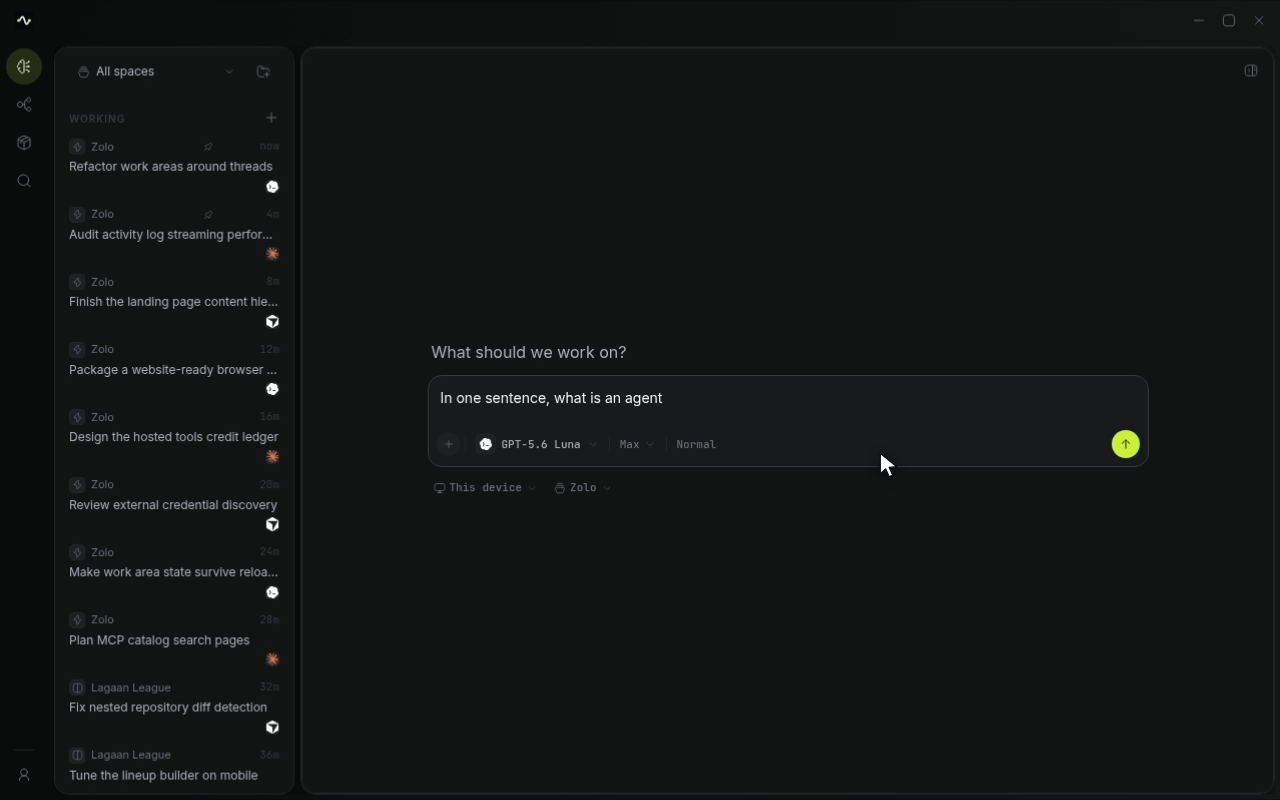Expand the All spaces dropdown
The width and height of the screenshot is (1280, 800).
[x=156, y=72]
